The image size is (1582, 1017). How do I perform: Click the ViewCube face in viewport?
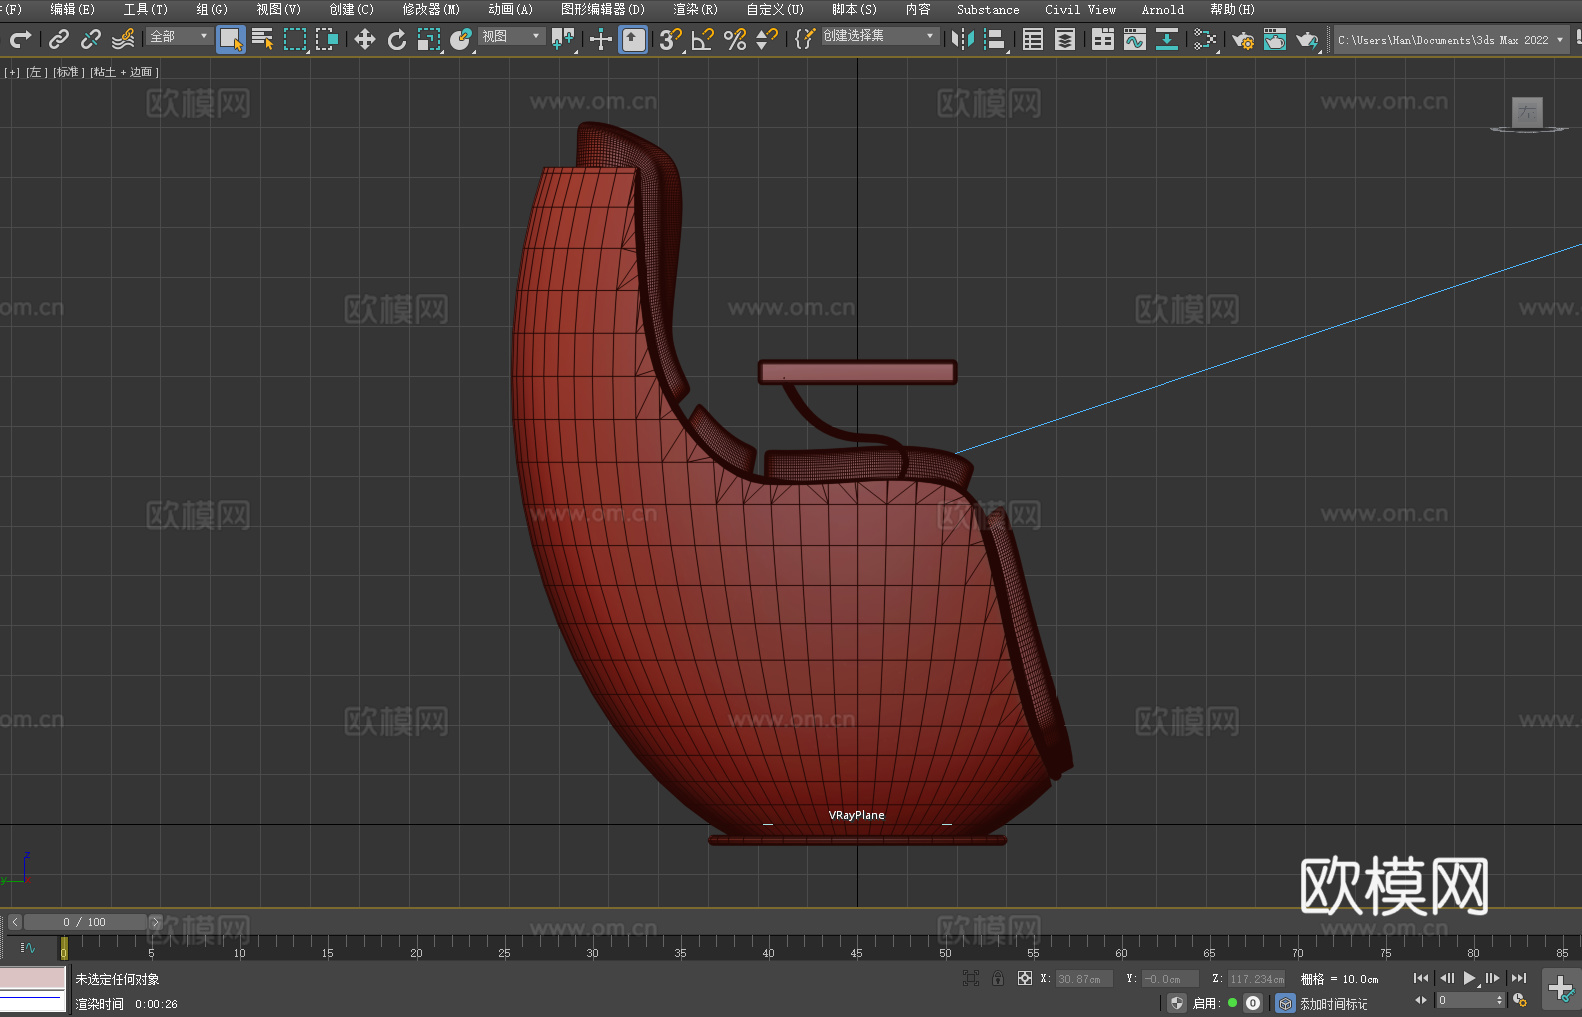pos(1527,112)
